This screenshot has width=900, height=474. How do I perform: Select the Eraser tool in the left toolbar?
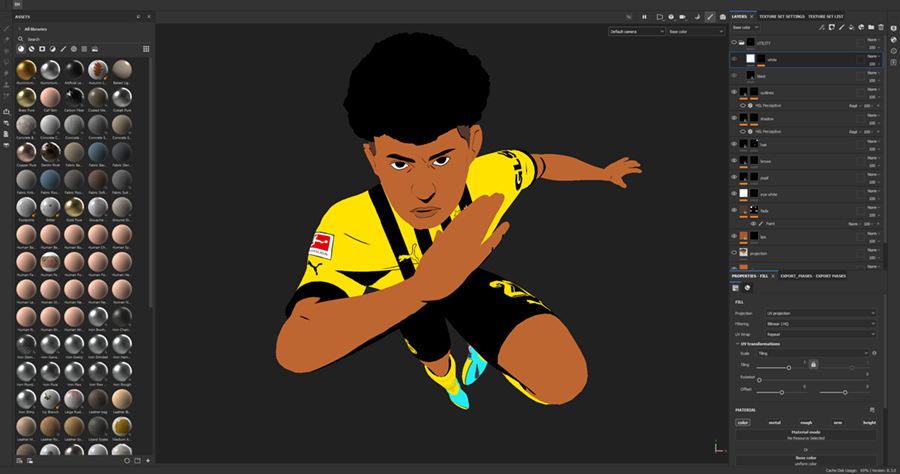point(6,40)
